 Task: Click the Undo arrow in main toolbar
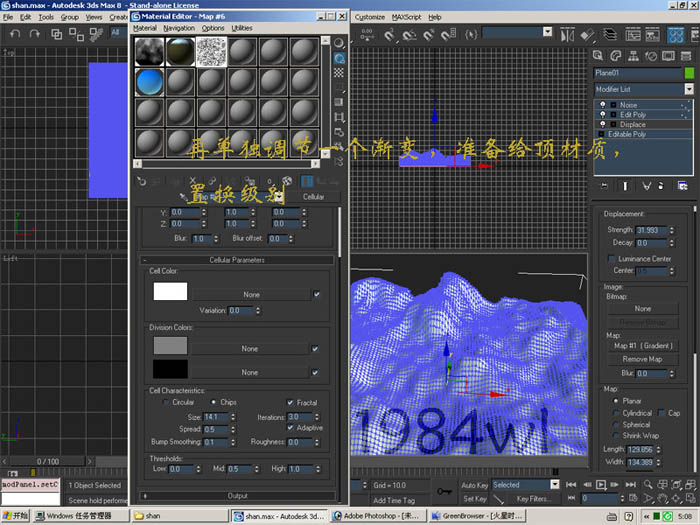(x=15, y=34)
